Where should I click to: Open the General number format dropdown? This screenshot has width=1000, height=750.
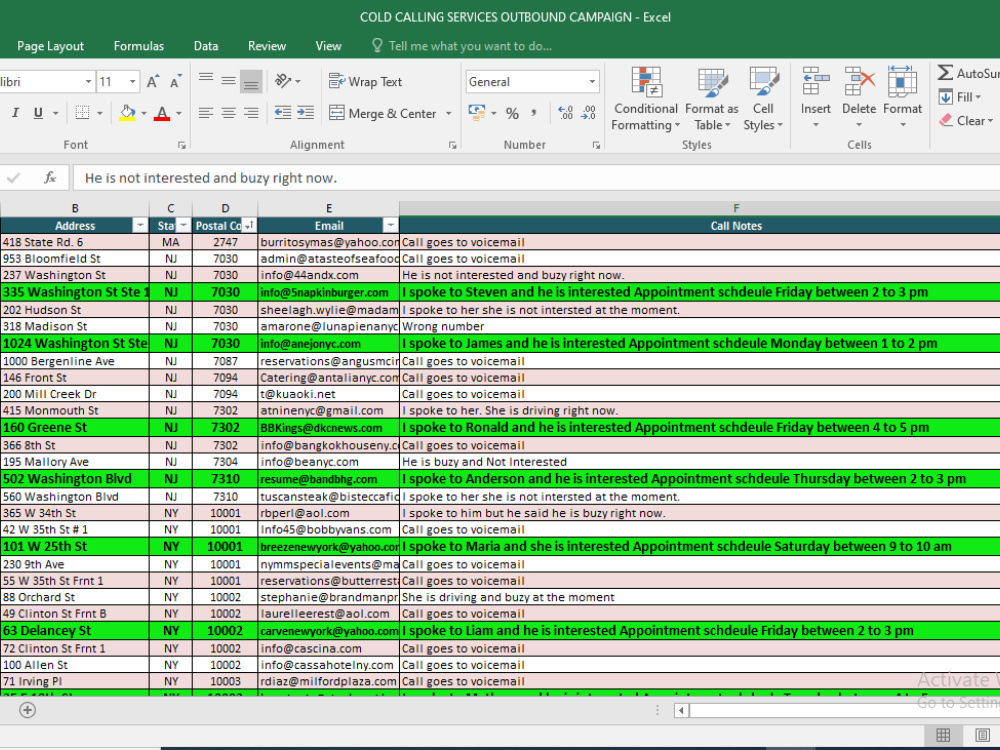coord(592,82)
